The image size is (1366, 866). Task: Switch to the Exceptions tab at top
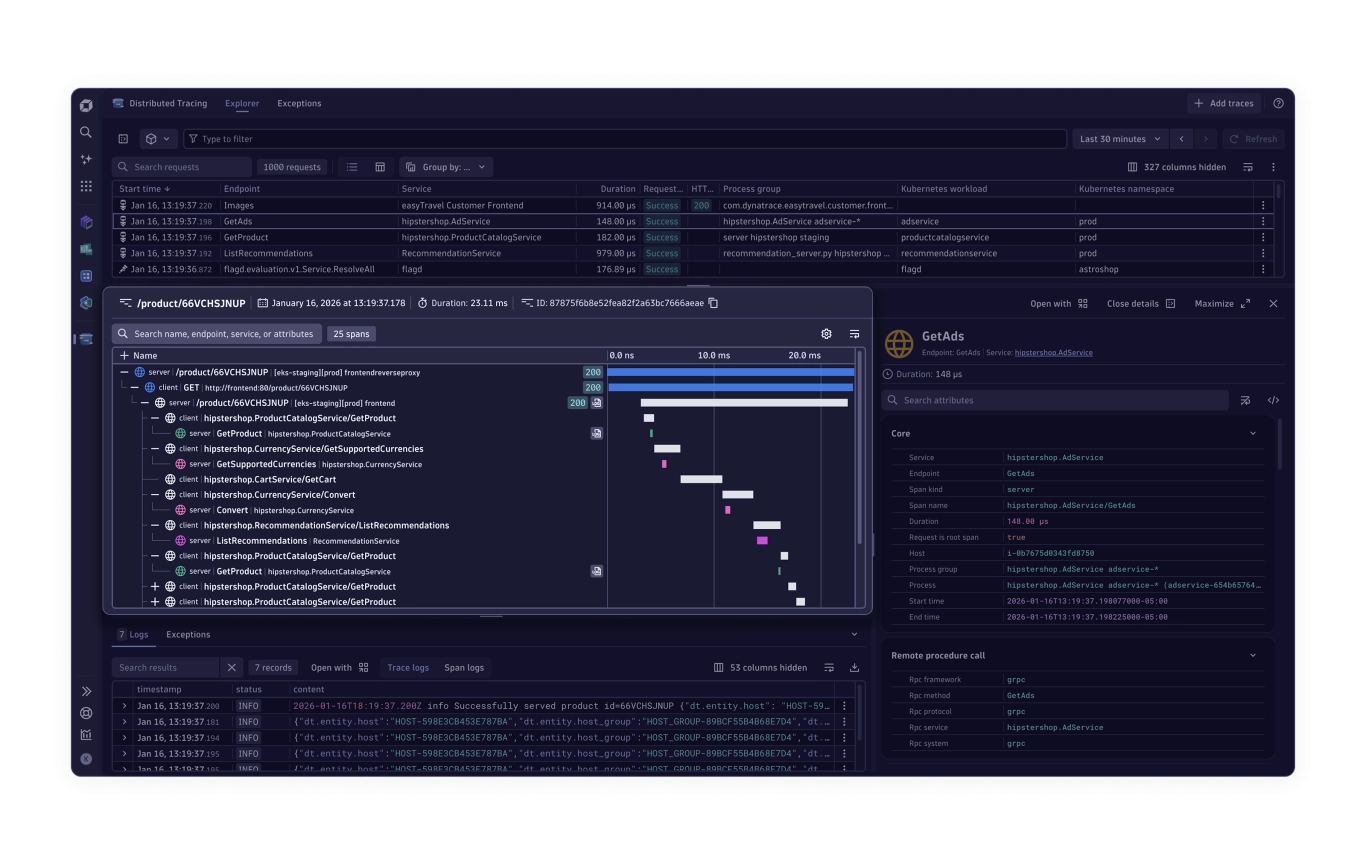tap(299, 103)
